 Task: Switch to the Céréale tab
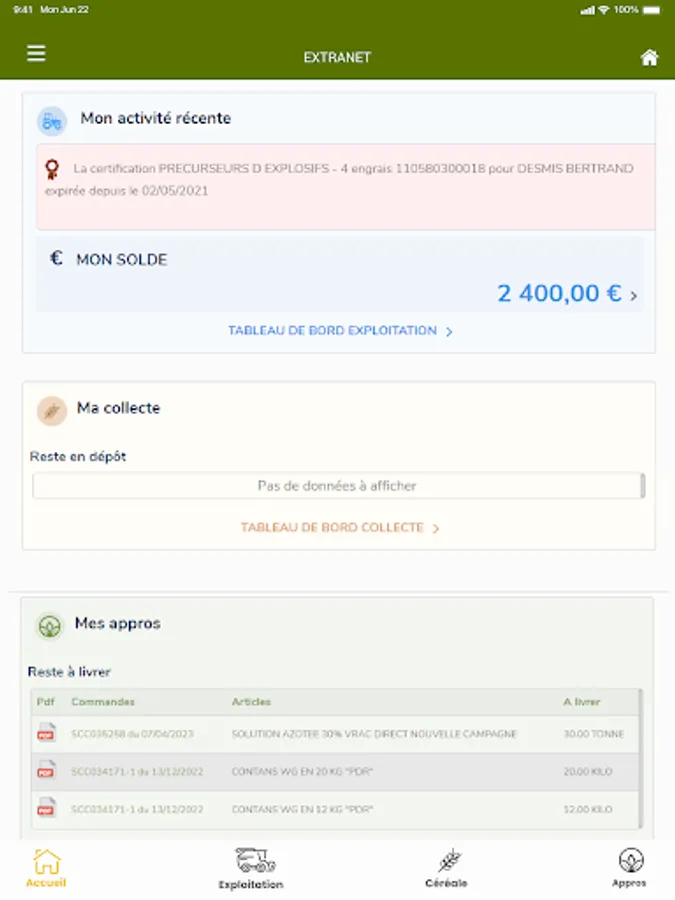(446, 868)
